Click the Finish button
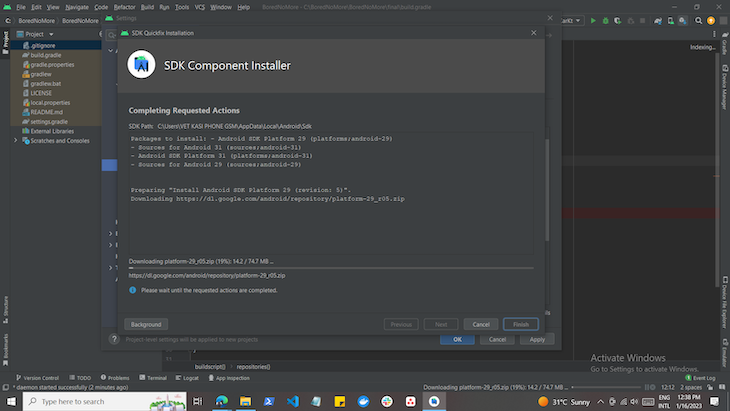The image size is (730, 411). (520, 324)
